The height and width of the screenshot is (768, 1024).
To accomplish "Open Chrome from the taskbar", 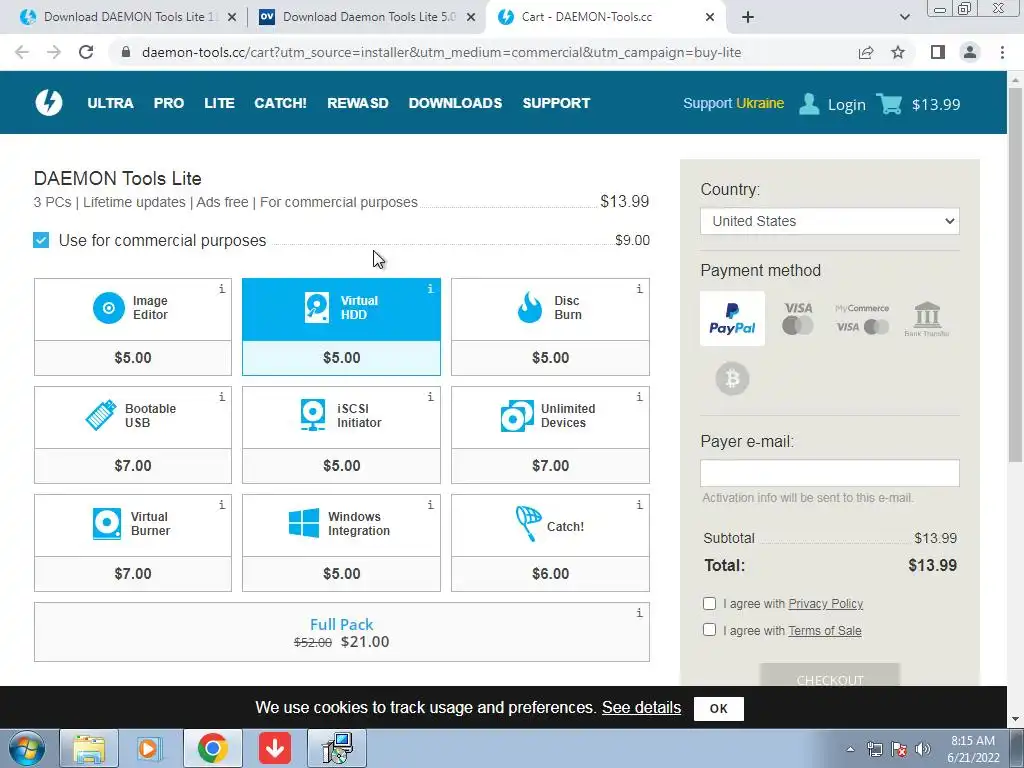I will pos(212,748).
